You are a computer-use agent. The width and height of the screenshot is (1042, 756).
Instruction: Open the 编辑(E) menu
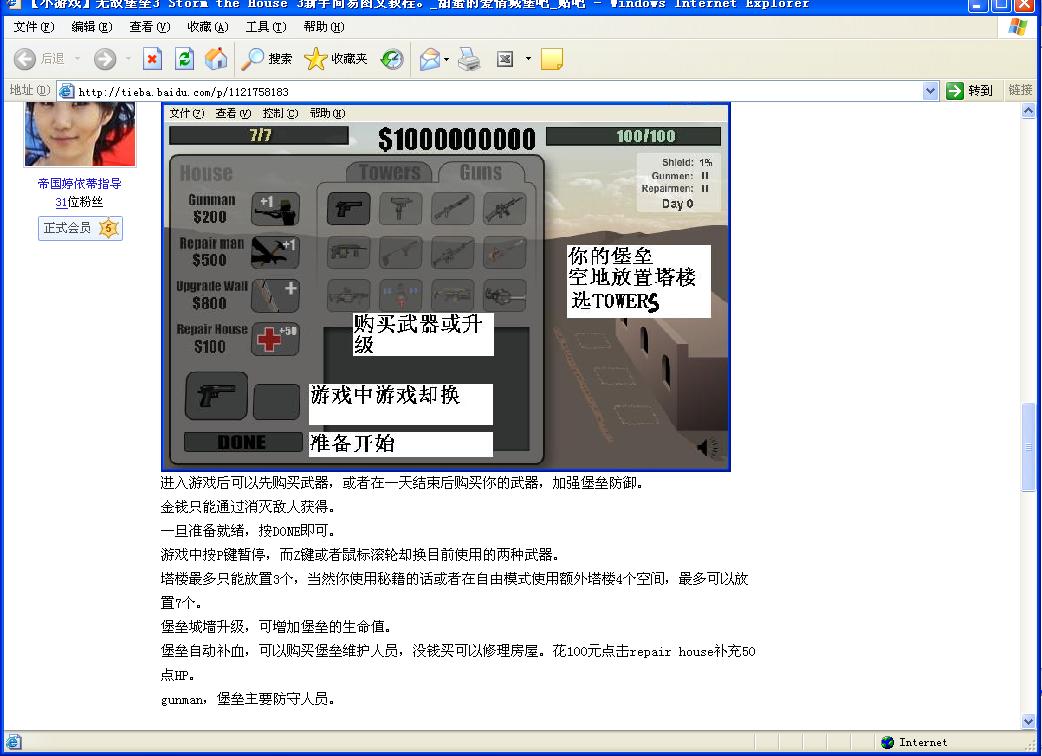pyautogui.click(x=92, y=27)
